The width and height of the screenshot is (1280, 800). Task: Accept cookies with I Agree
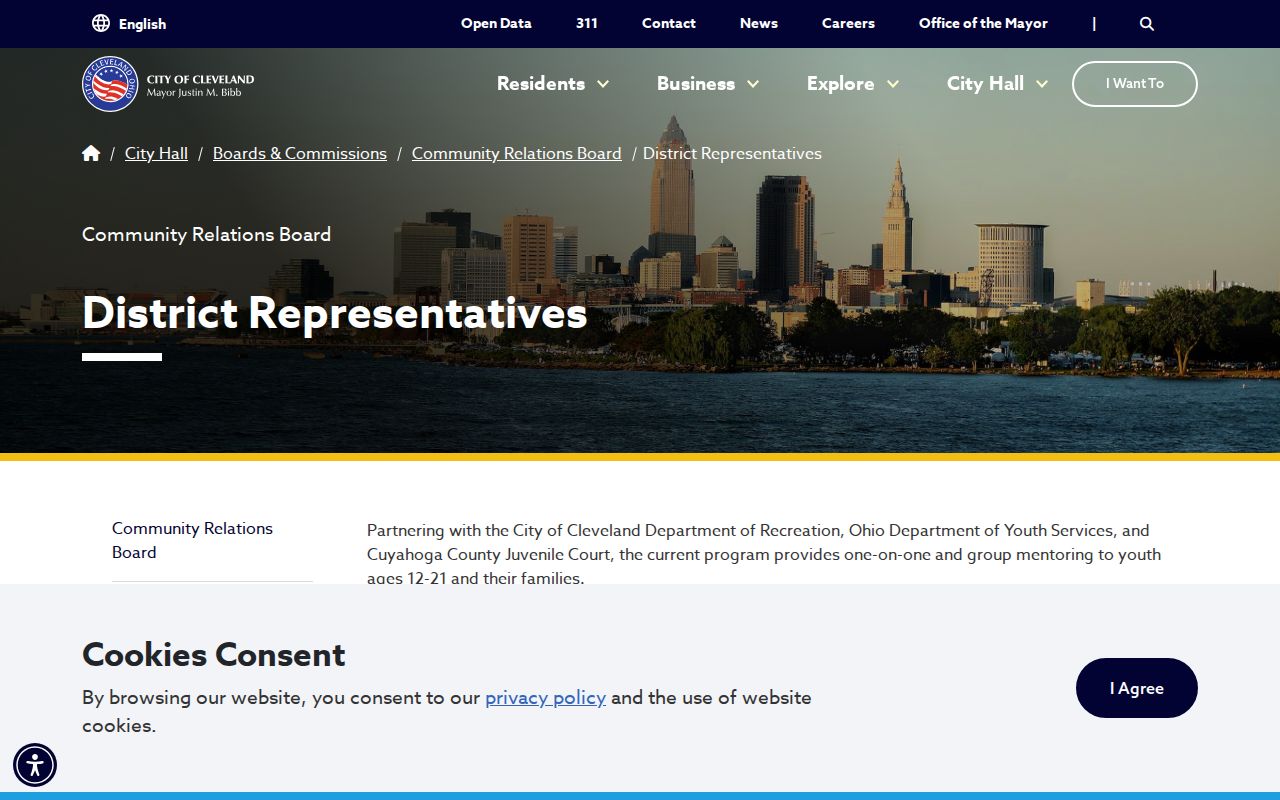click(x=1137, y=688)
